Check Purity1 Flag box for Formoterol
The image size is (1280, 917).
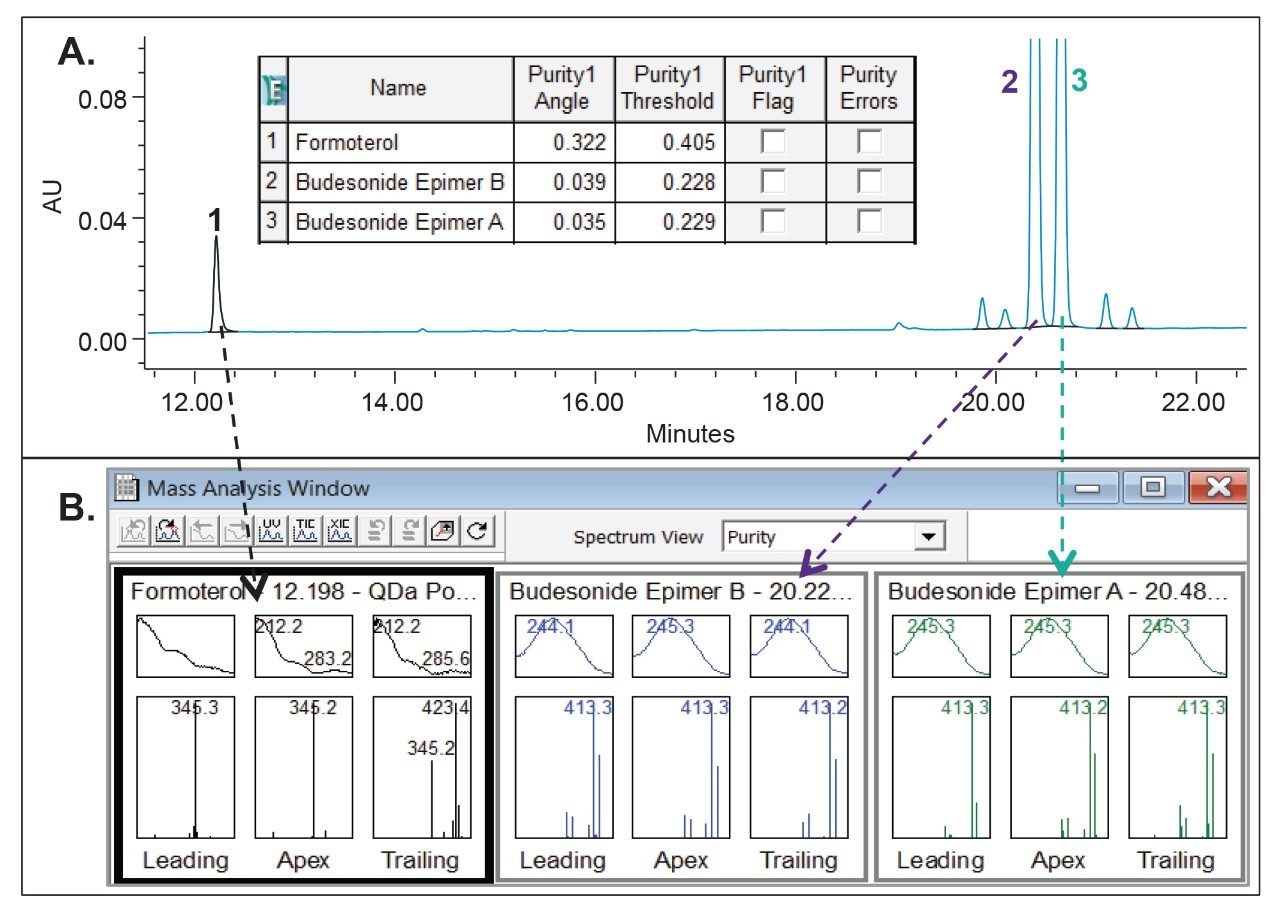(x=771, y=143)
